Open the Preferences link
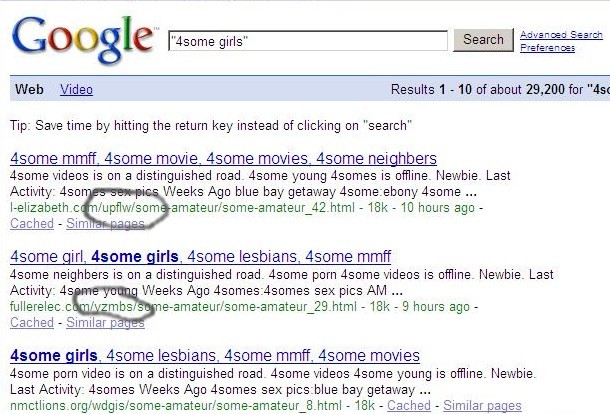 click(x=547, y=48)
